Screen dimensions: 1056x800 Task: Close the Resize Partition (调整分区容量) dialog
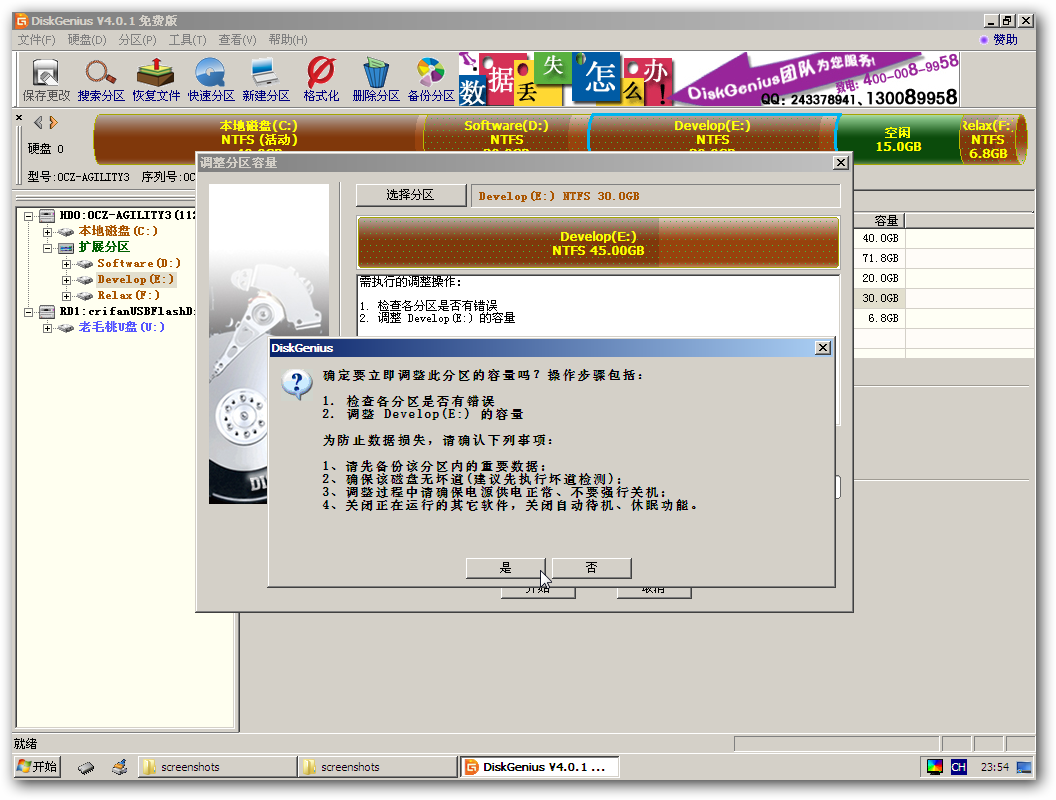tap(840, 162)
